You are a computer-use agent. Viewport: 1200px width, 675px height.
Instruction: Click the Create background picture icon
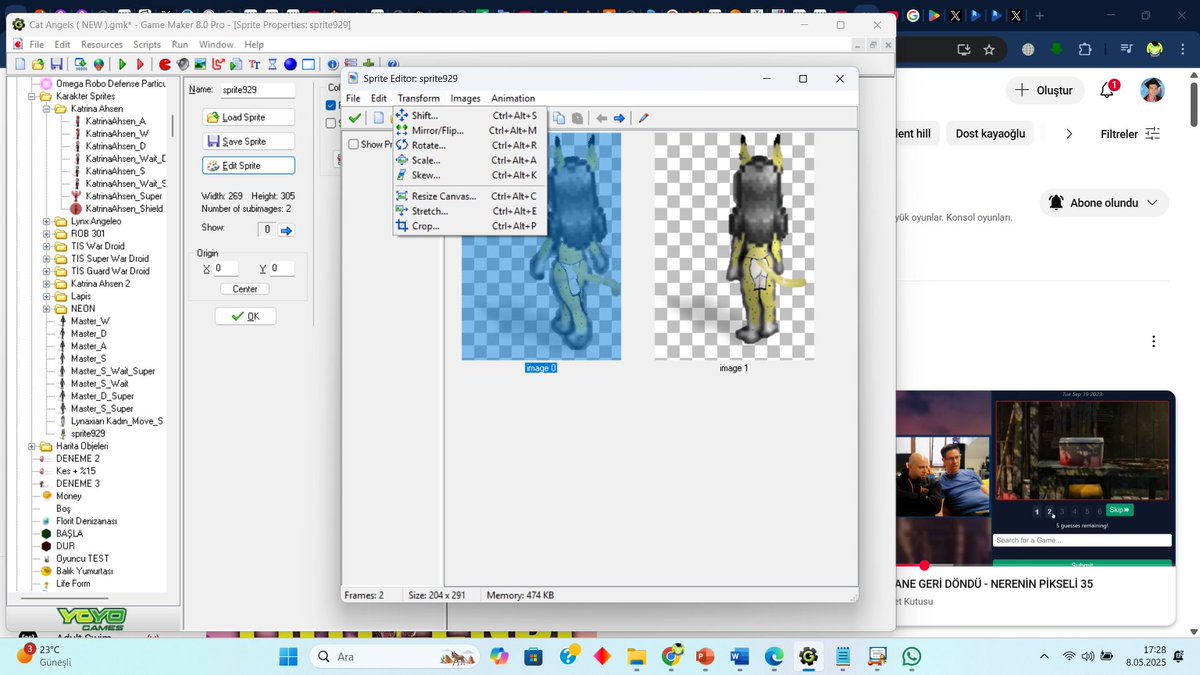tap(200, 64)
